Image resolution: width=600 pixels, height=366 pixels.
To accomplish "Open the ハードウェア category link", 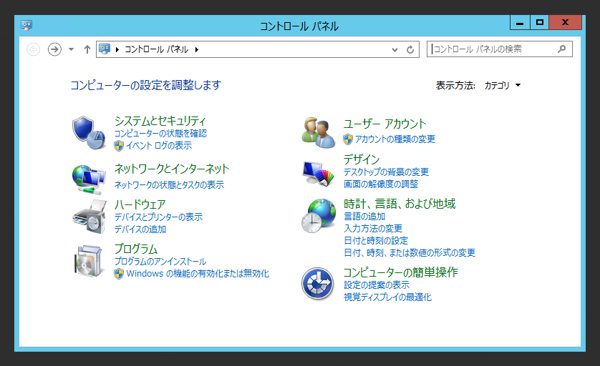I will 140,204.
